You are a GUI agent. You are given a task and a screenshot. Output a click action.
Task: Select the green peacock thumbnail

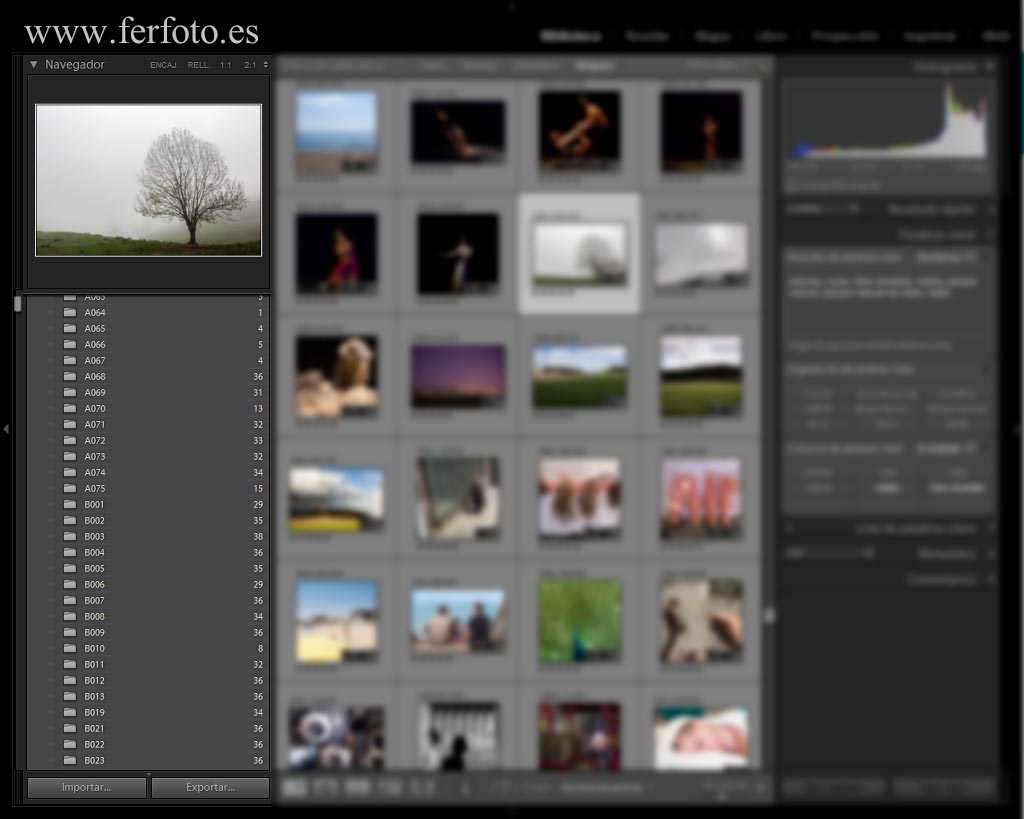click(x=579, y=621)
